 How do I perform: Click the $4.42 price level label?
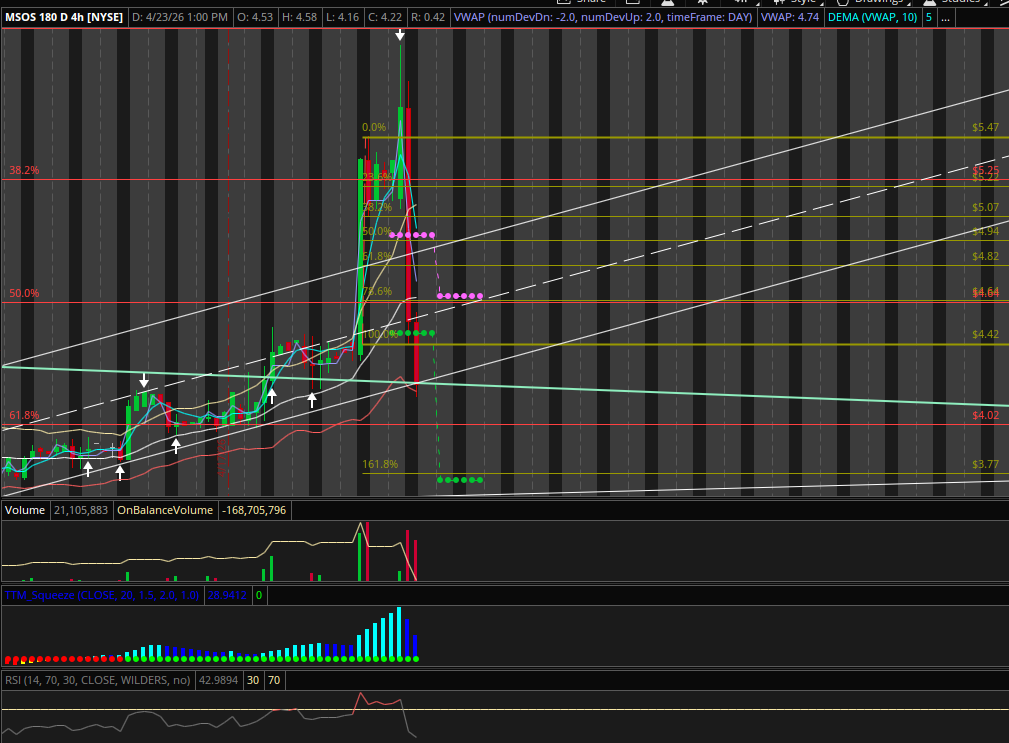[985, 334]
